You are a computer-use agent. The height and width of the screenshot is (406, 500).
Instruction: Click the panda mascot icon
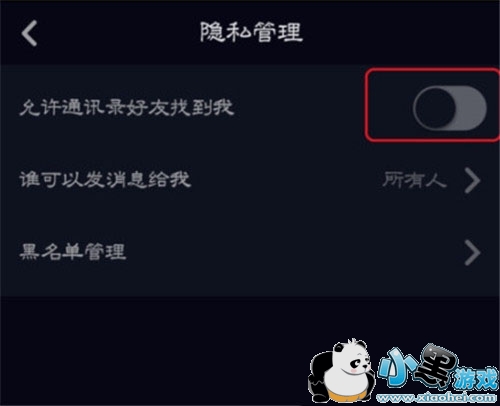coord(341,371)
